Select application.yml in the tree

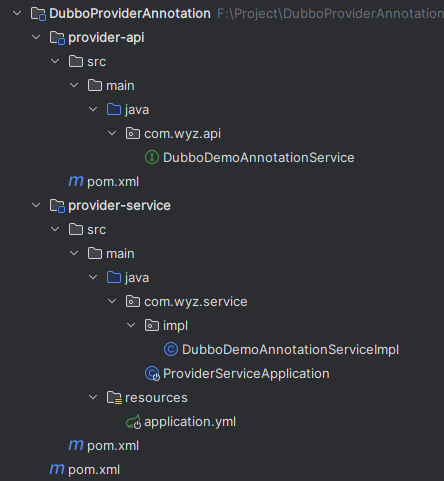tap(190, 422)
